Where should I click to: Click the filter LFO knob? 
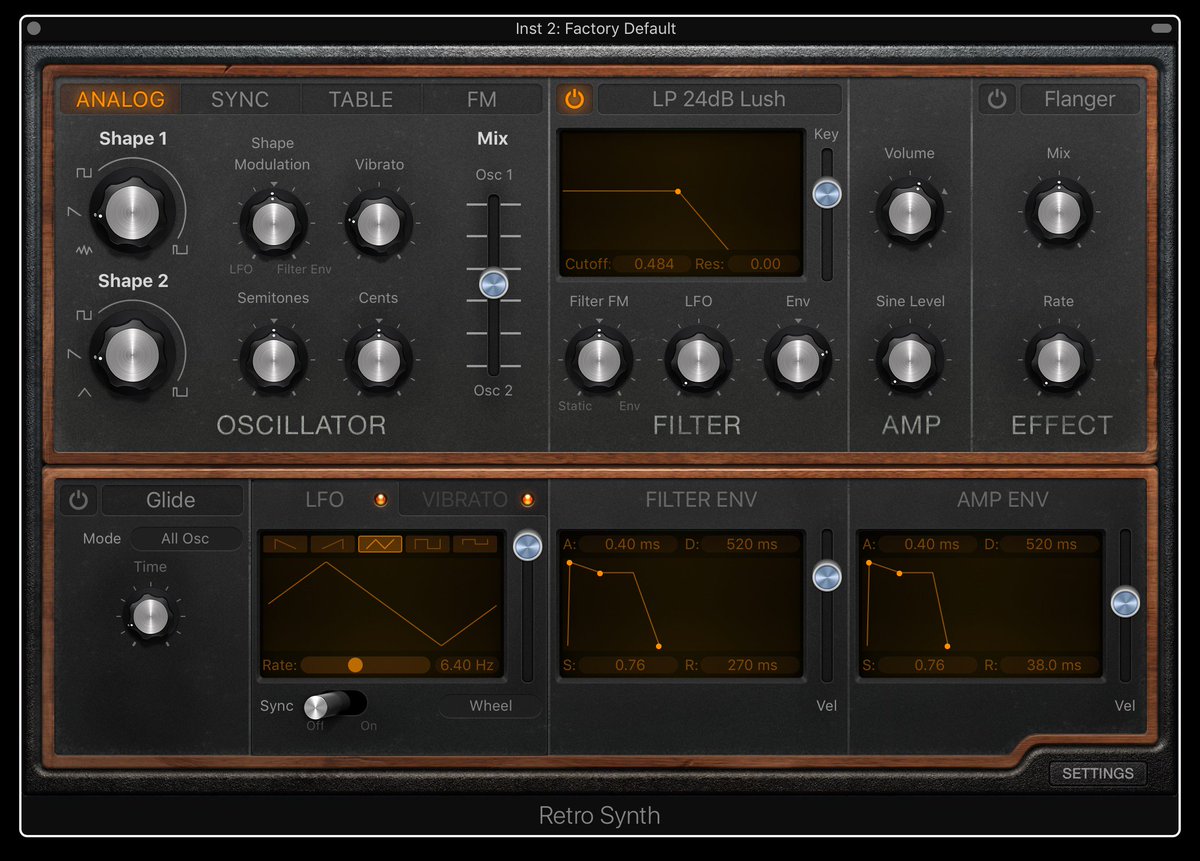[x=698, y=359]
